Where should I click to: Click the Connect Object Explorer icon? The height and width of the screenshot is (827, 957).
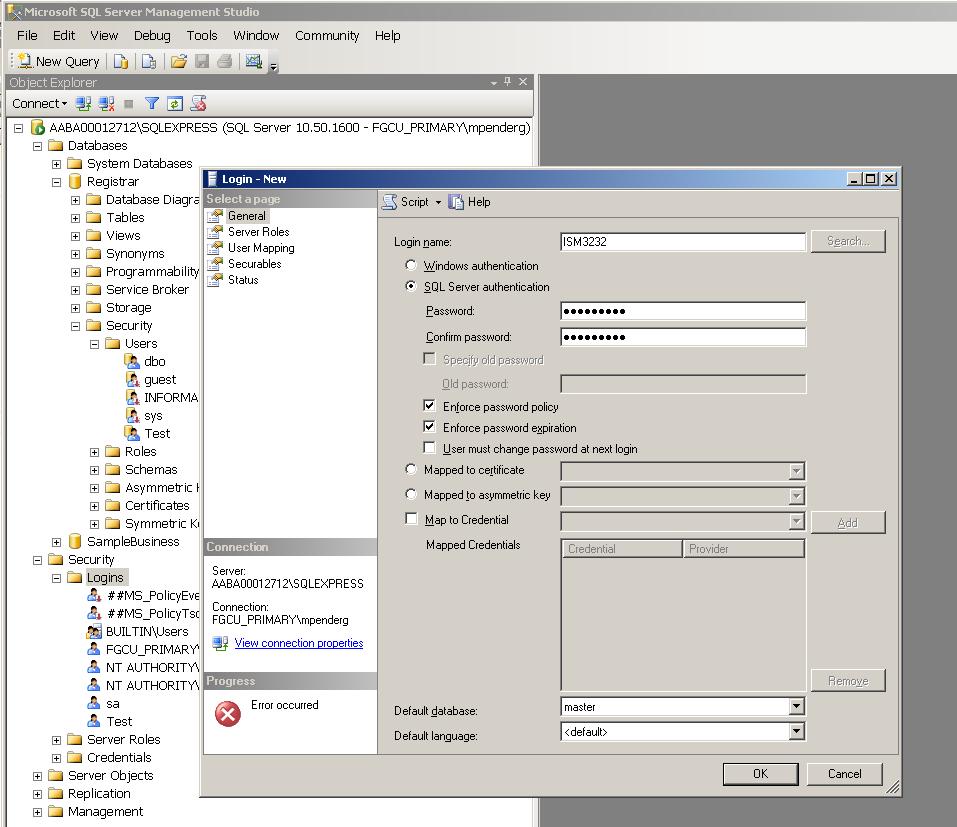point(84,104)
